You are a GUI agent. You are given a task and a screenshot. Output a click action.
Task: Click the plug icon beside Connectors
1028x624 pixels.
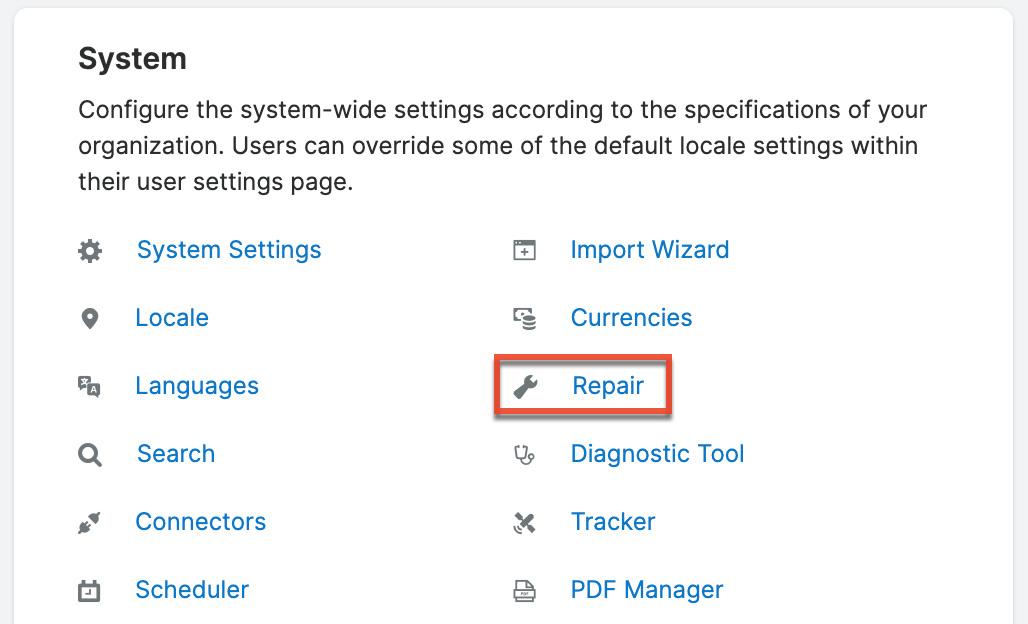tap(89, 522)
